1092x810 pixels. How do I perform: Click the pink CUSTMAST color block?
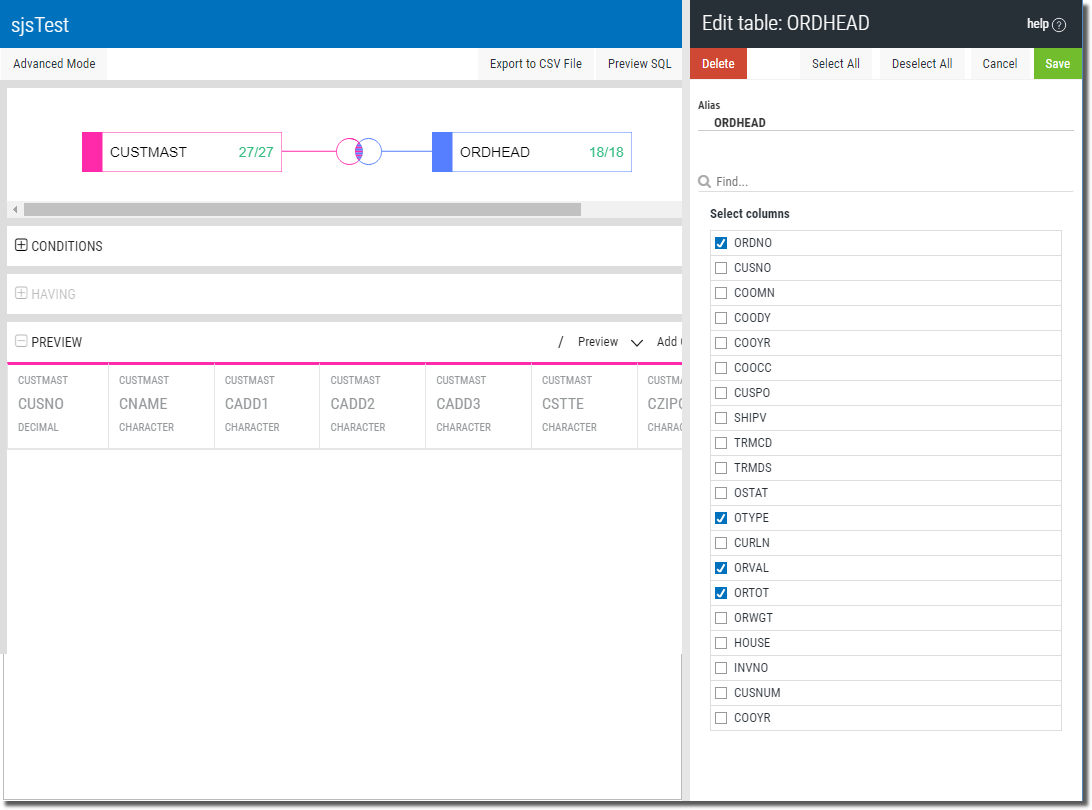click(x=92, y=152)
